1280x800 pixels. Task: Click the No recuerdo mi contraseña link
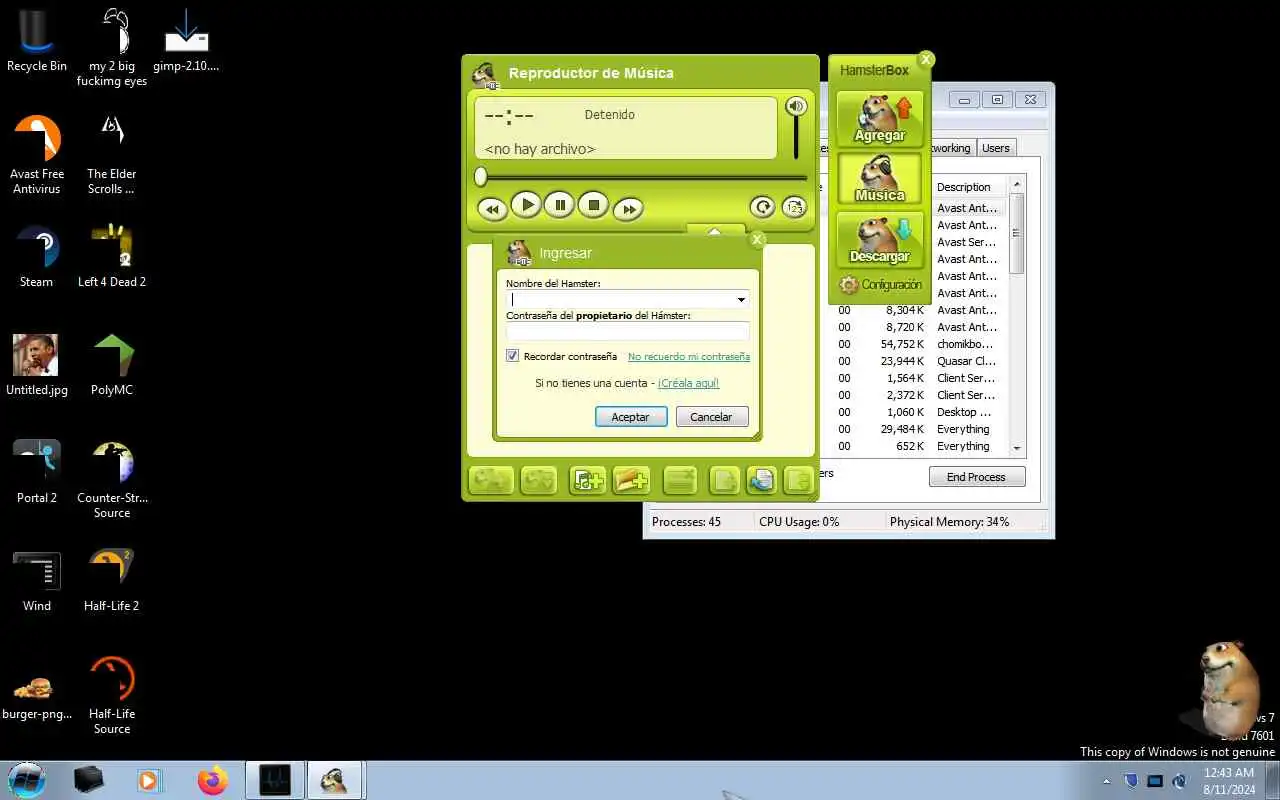pos(688,356)
